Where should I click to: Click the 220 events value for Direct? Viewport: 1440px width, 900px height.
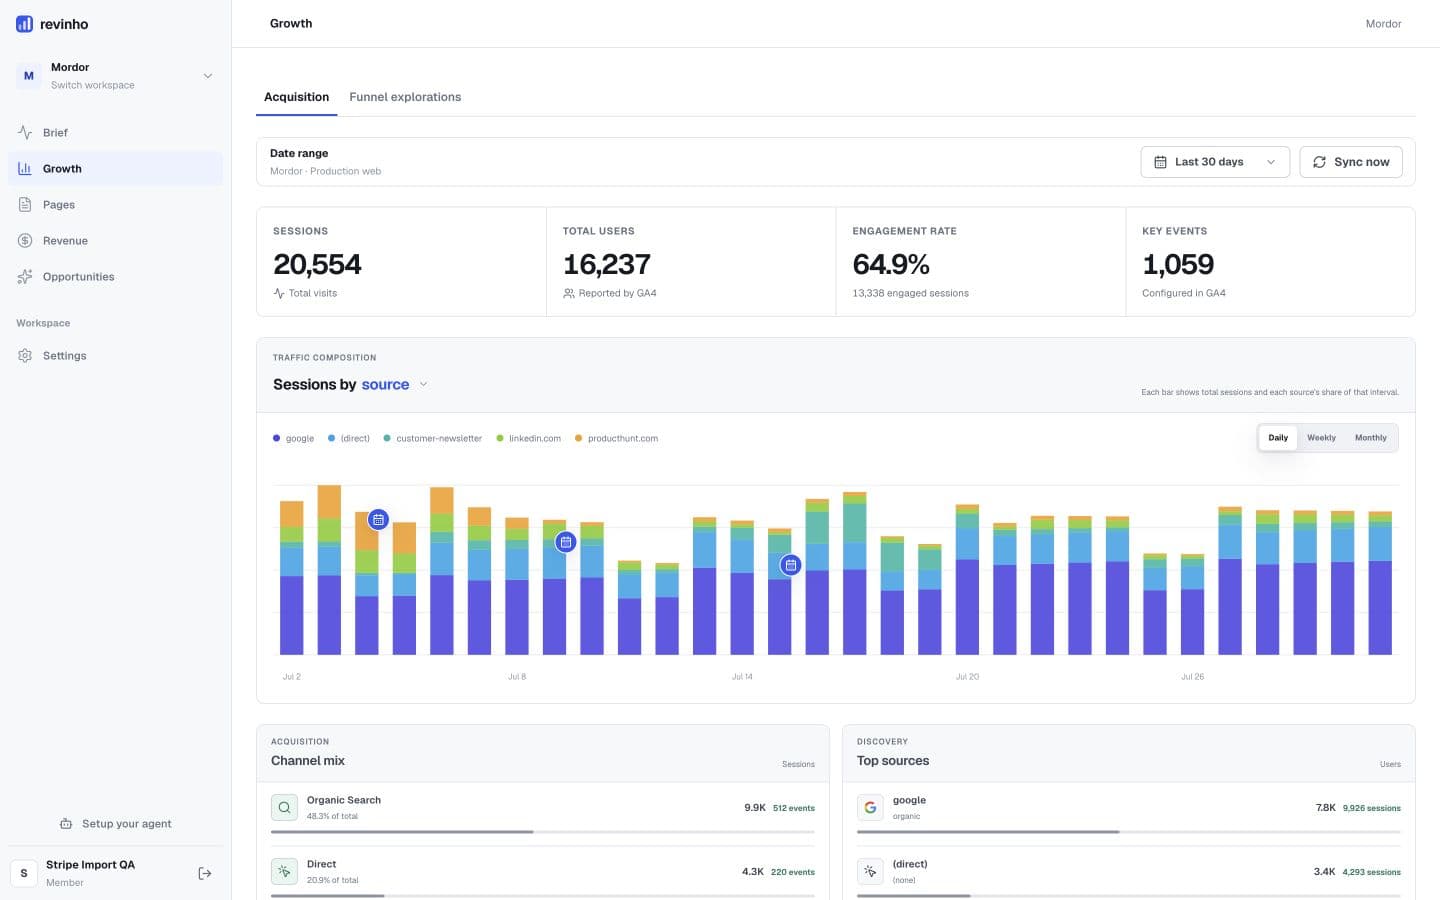[x=792, y=872]
